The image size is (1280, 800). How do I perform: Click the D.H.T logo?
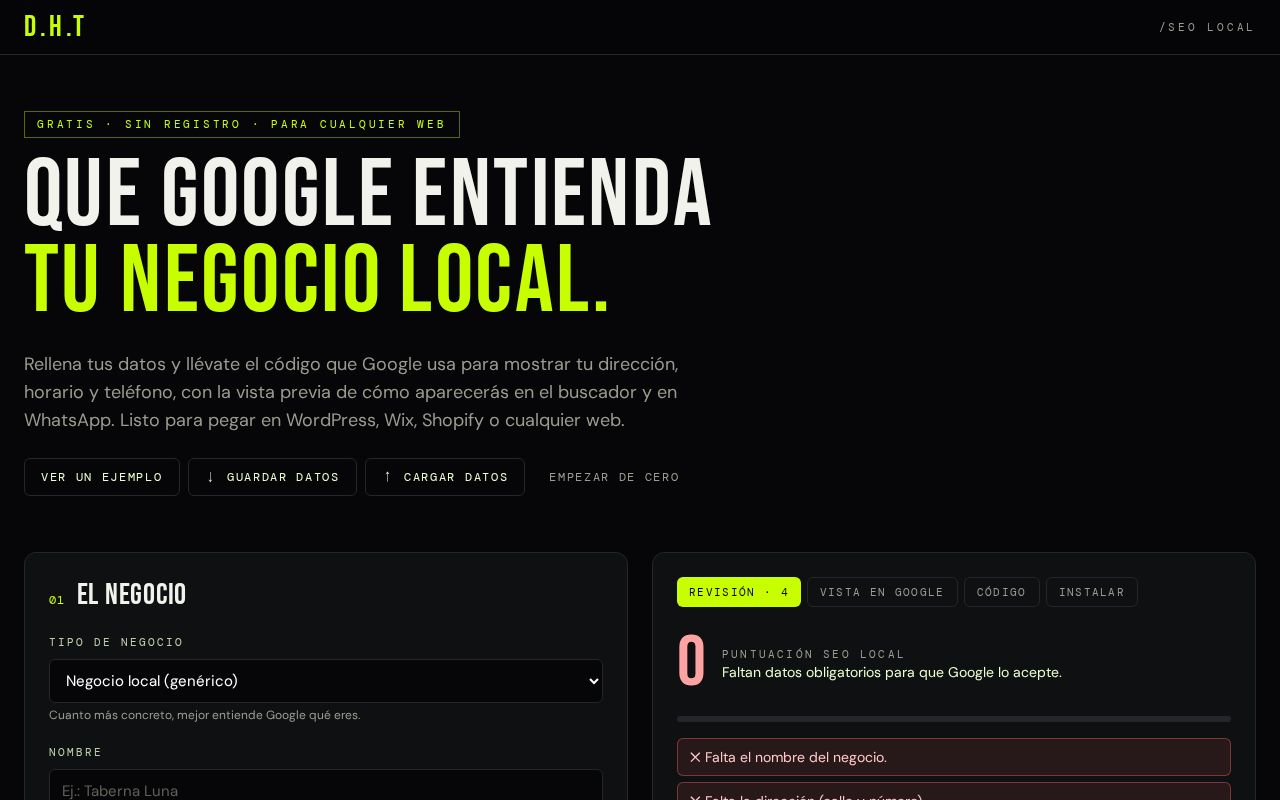pyautogui.click(x=54, y=27)
